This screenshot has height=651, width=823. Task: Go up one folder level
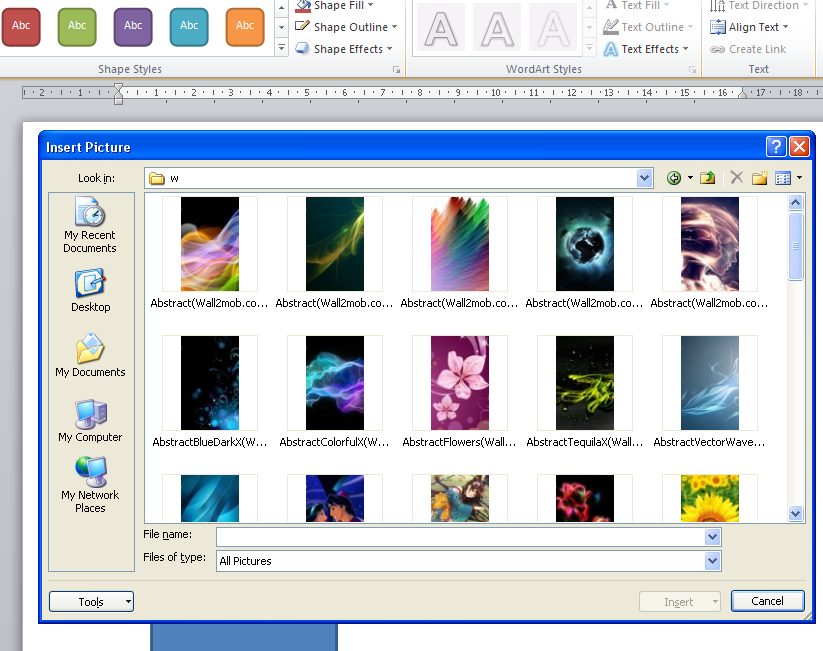pos(708,178)
